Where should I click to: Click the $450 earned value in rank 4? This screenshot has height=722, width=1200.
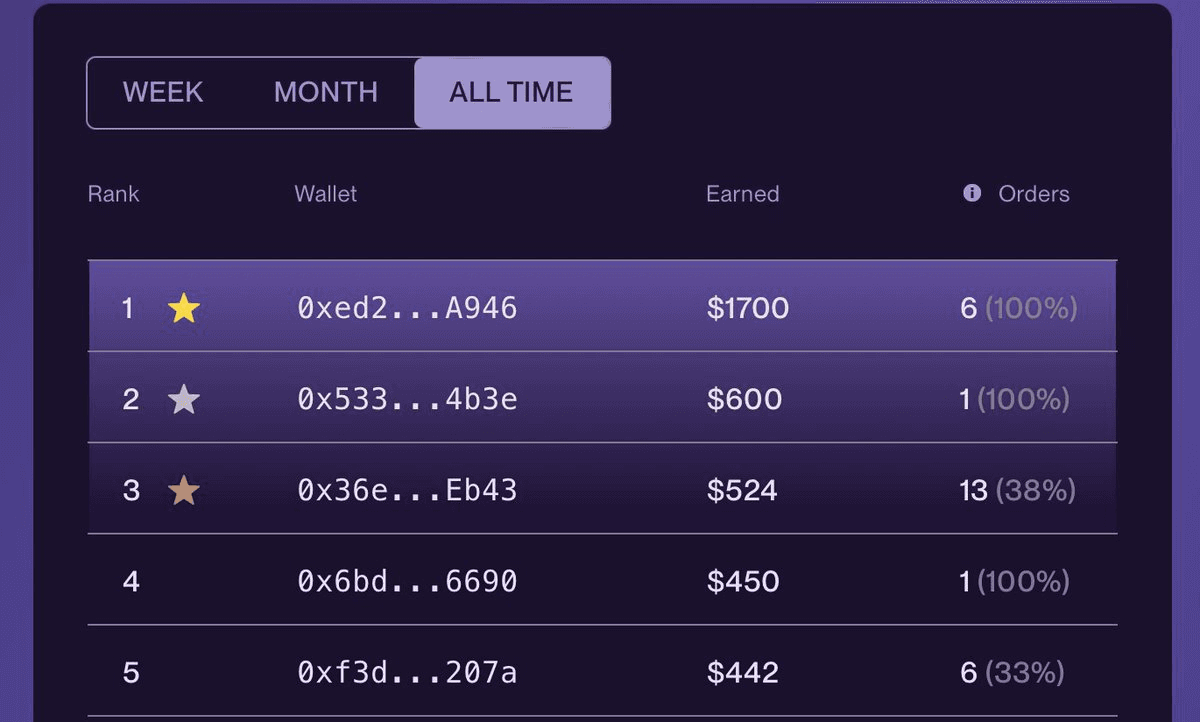point(743,582)
